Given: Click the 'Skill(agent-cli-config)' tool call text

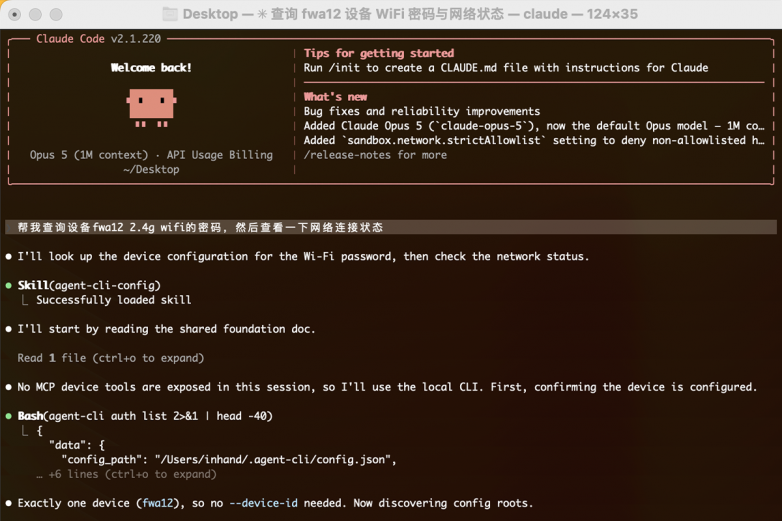Looking at the screenshot, I should click(x=89, y=286).
